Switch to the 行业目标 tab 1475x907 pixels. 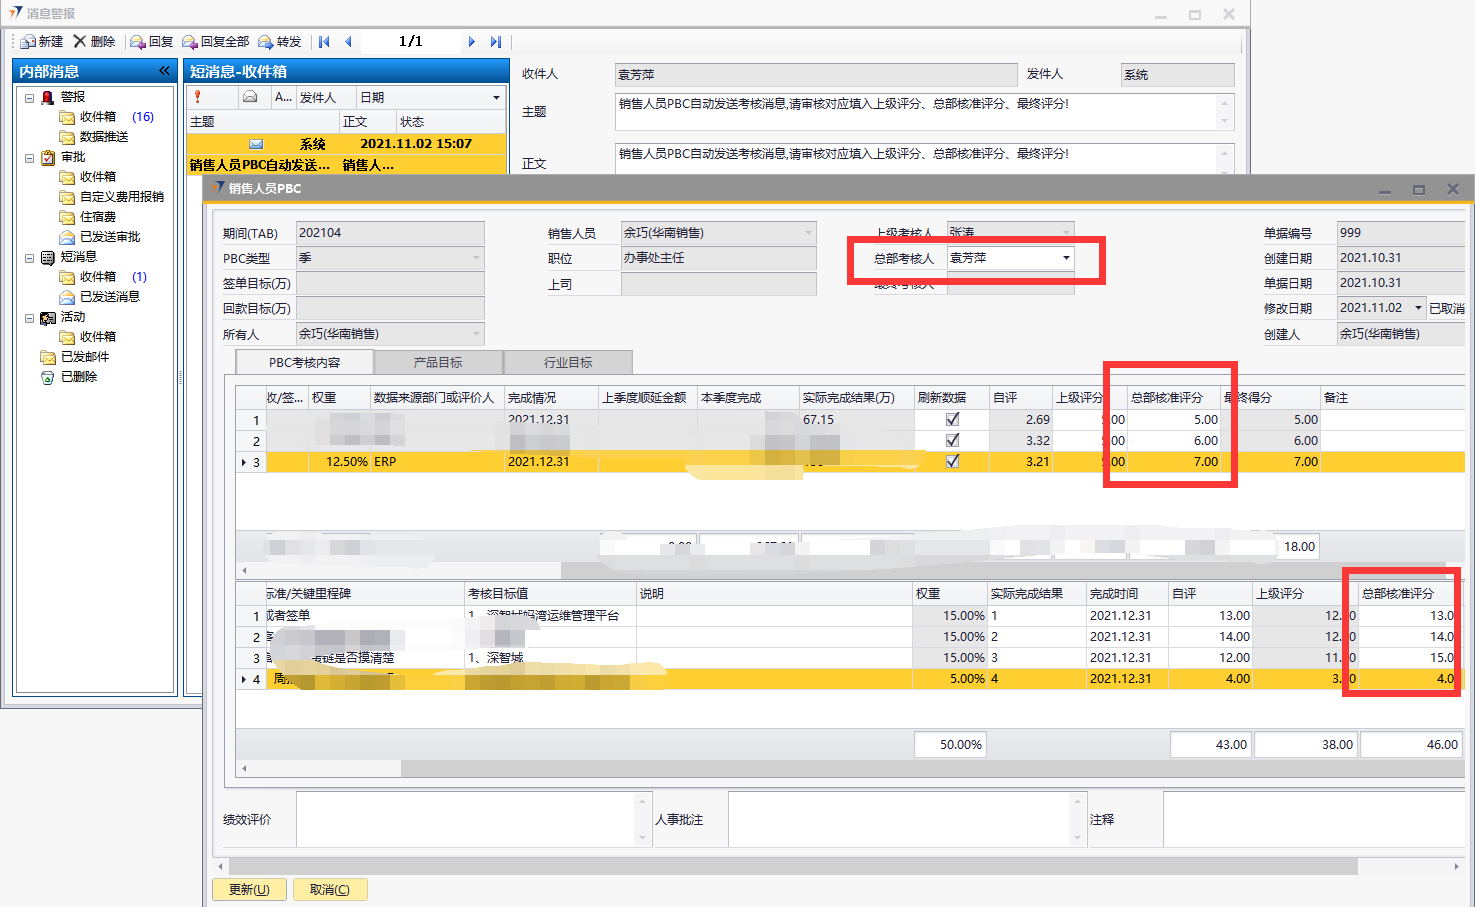(568, 362)
